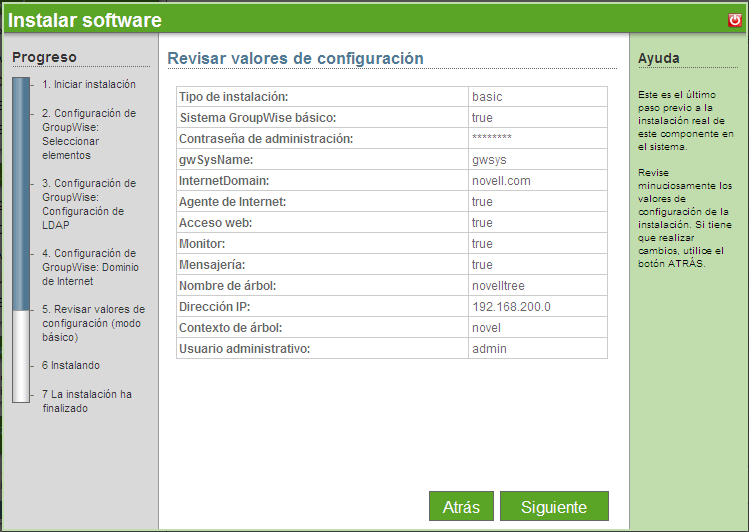The image size is (749, 532).
Task: Click the Dirección IP label
Action: [x=214, y=307]
